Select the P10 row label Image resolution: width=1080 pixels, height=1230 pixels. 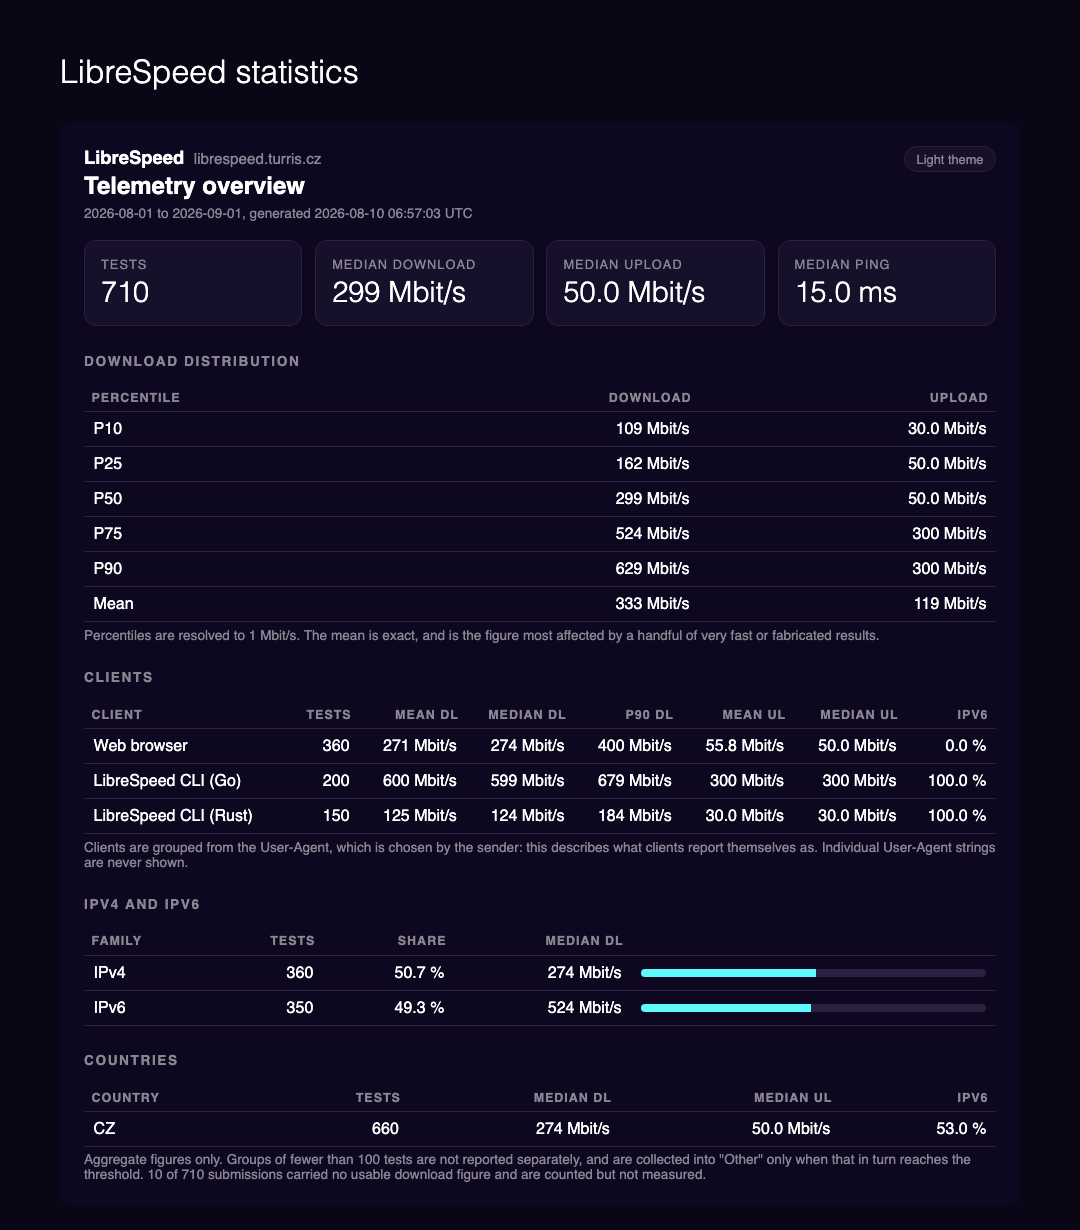tap(108, 429)
